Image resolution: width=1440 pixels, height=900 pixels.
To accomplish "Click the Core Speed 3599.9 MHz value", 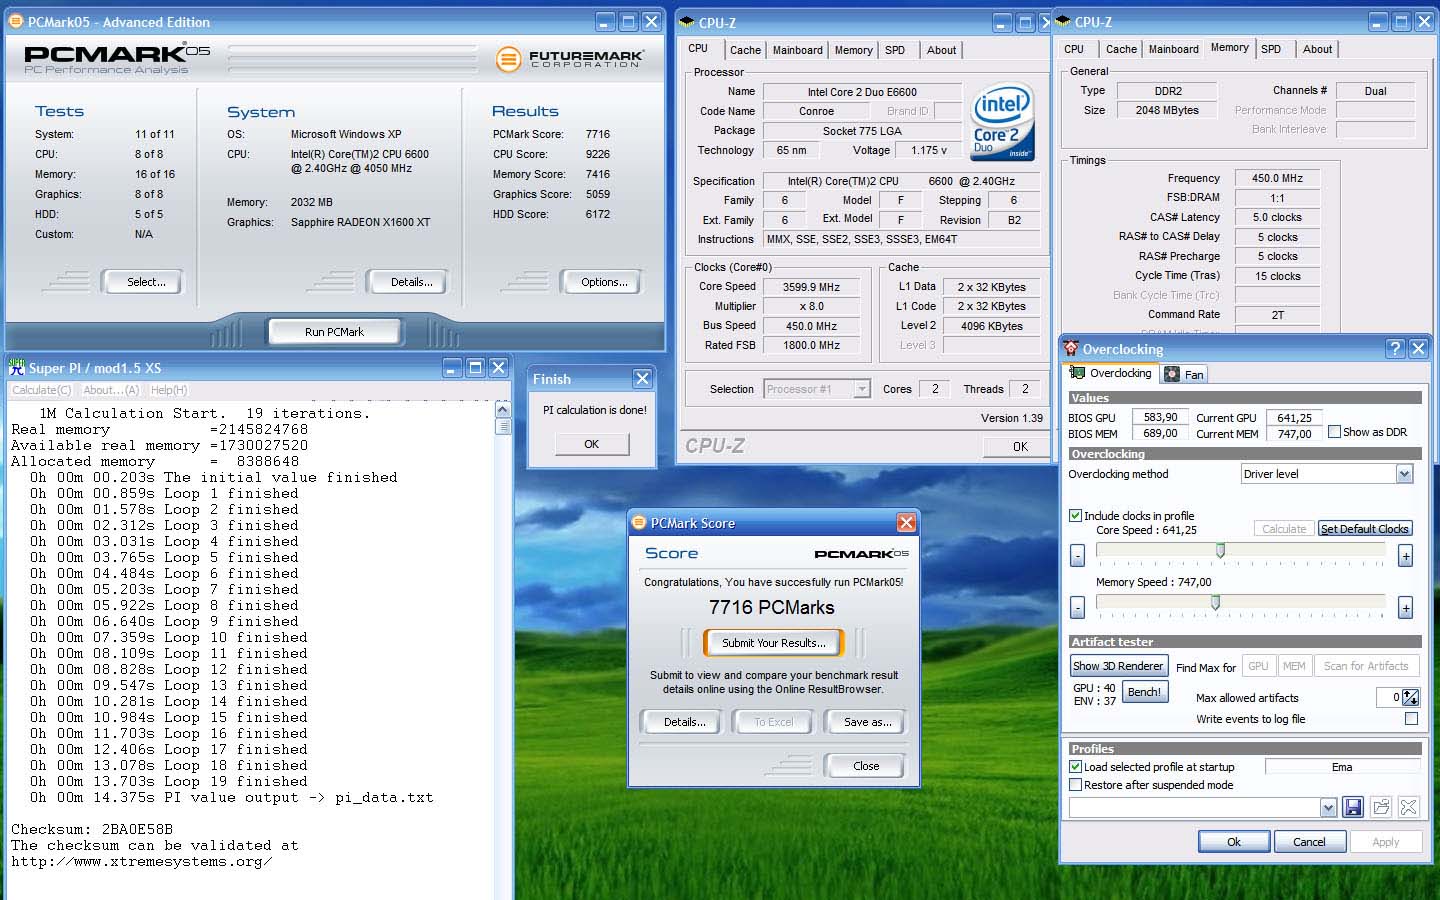I will point(811,287).
